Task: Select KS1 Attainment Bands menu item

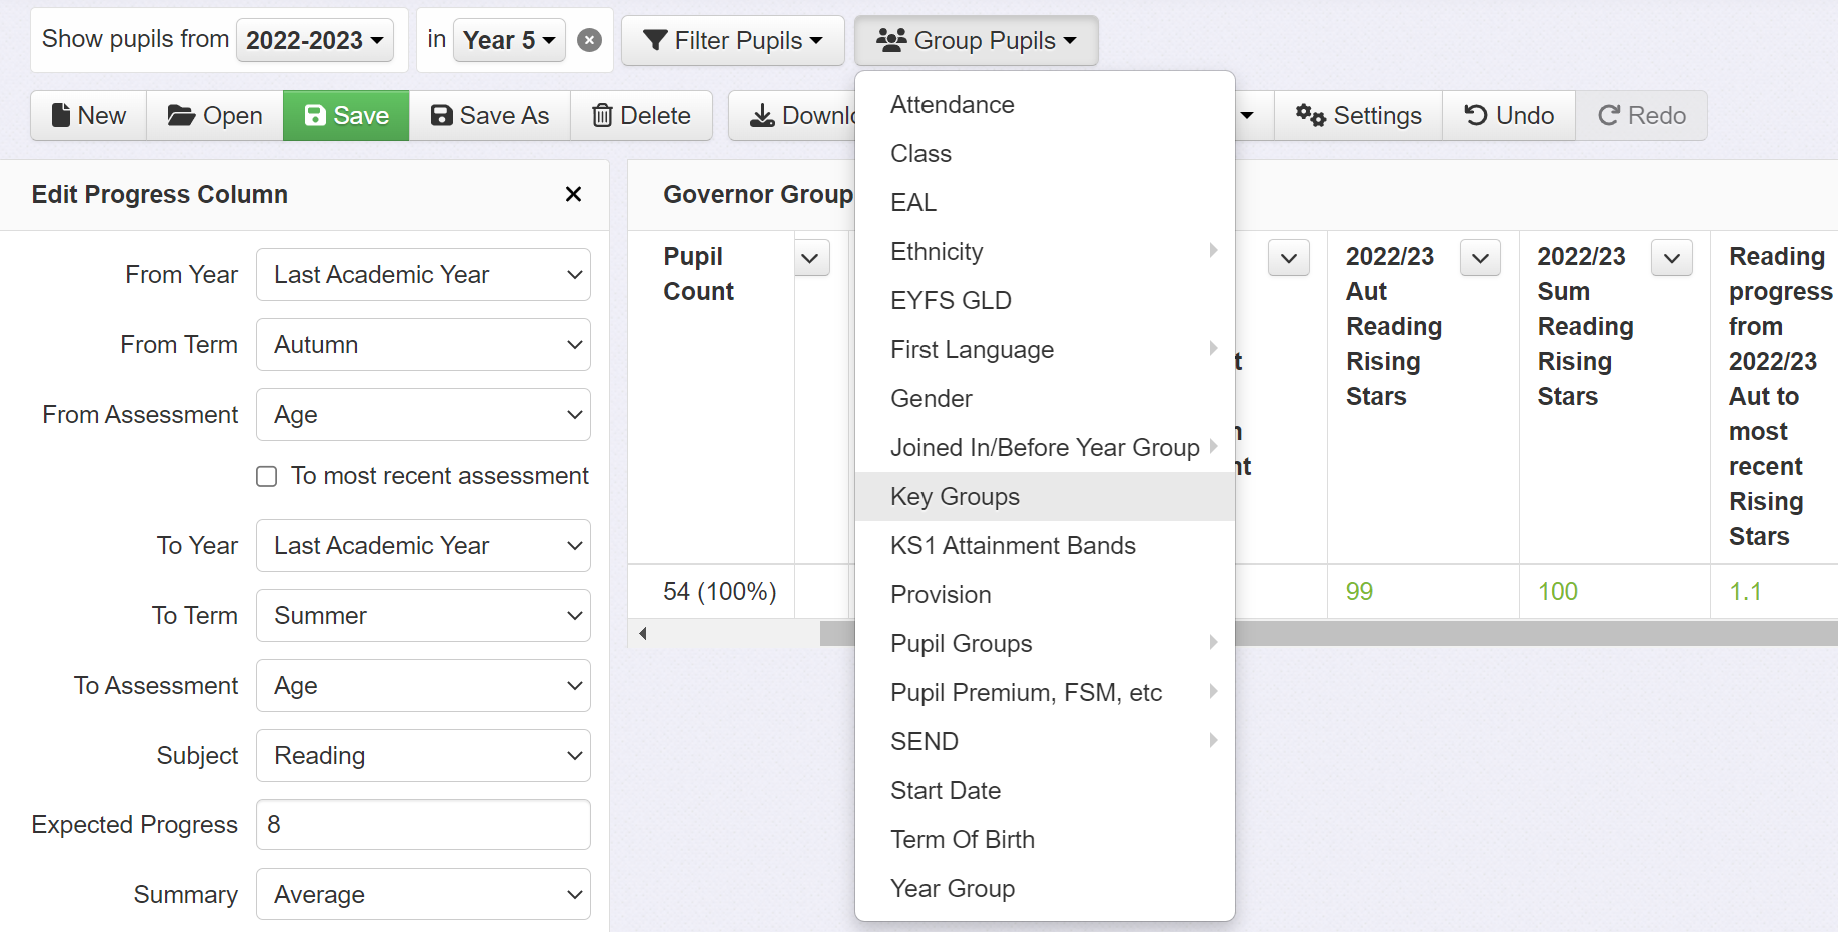Action: click(x=1045, y=546)
